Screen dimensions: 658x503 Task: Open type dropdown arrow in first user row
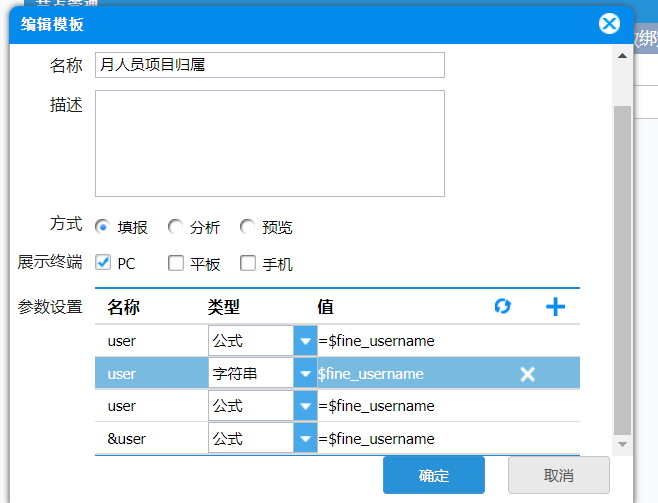[305, 341]
